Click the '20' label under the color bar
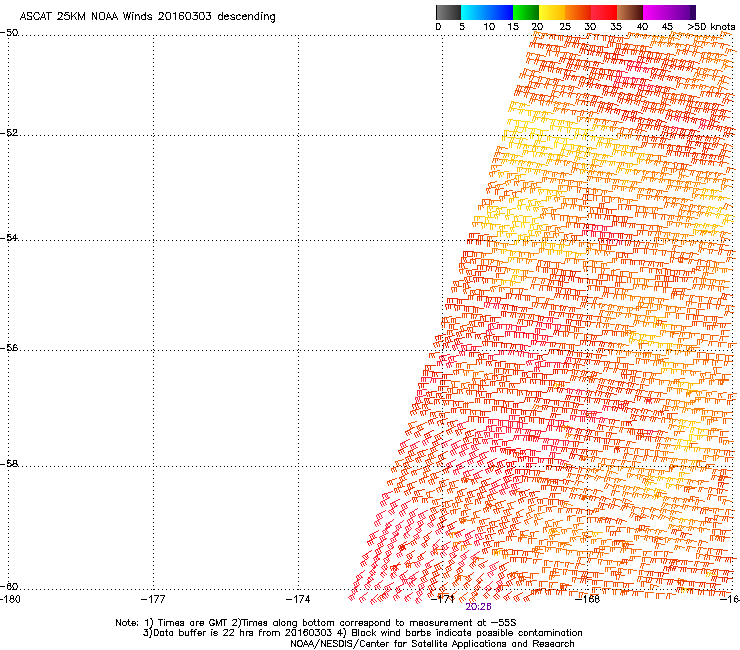This screenshot has width=740, height=650. click(x=538, y=27)
